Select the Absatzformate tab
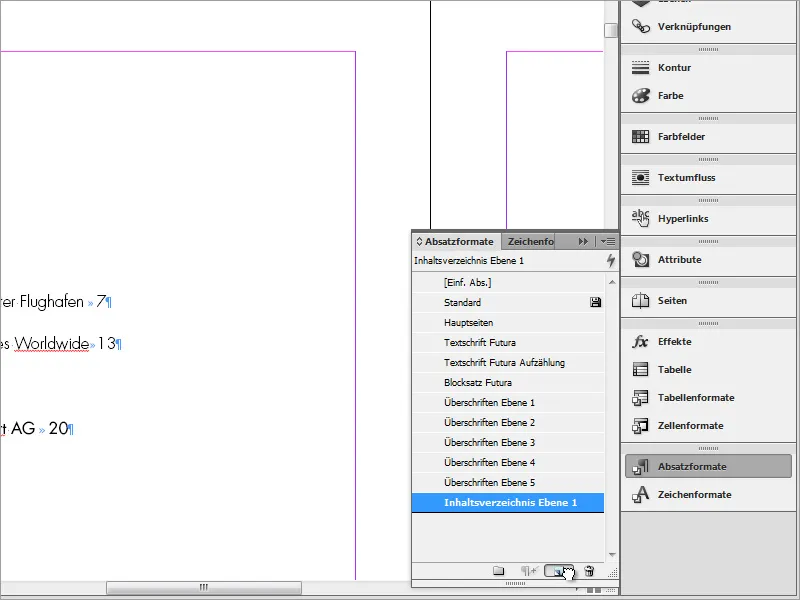This screenshot has height=600, width=800. click(459, 241)
